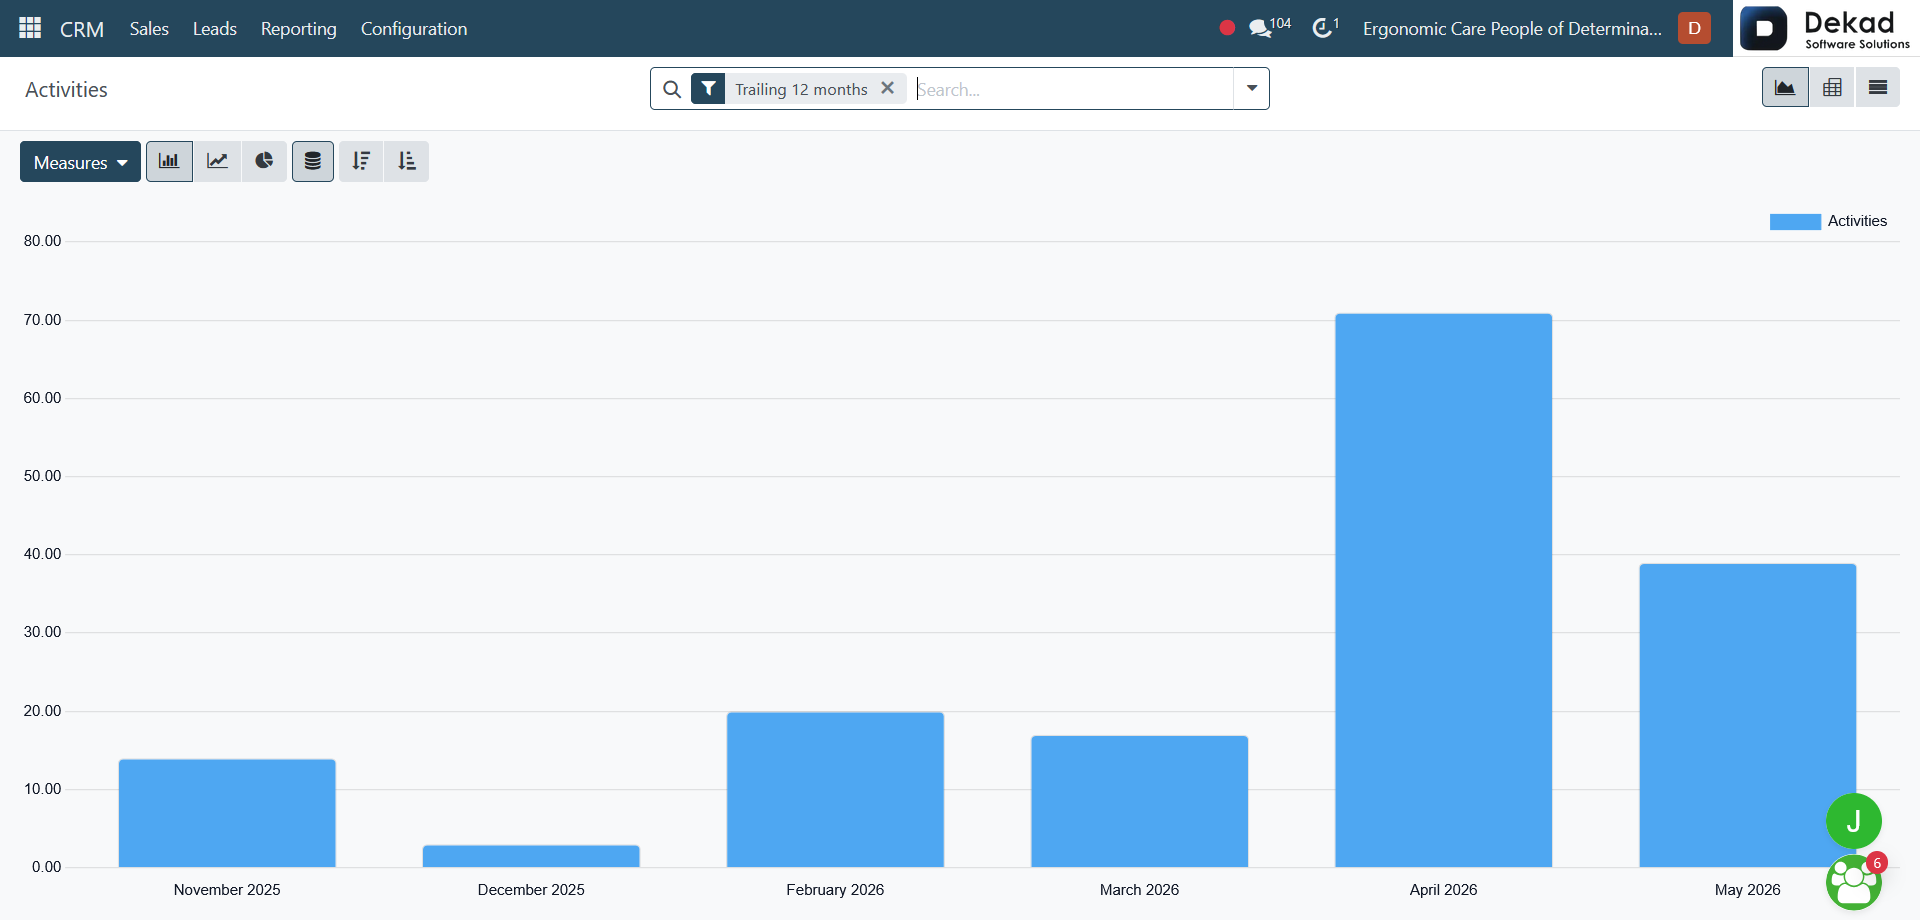1920x920 pixels.
Task: Switch to pie chart mode
Action: click(x=264, y=161)
